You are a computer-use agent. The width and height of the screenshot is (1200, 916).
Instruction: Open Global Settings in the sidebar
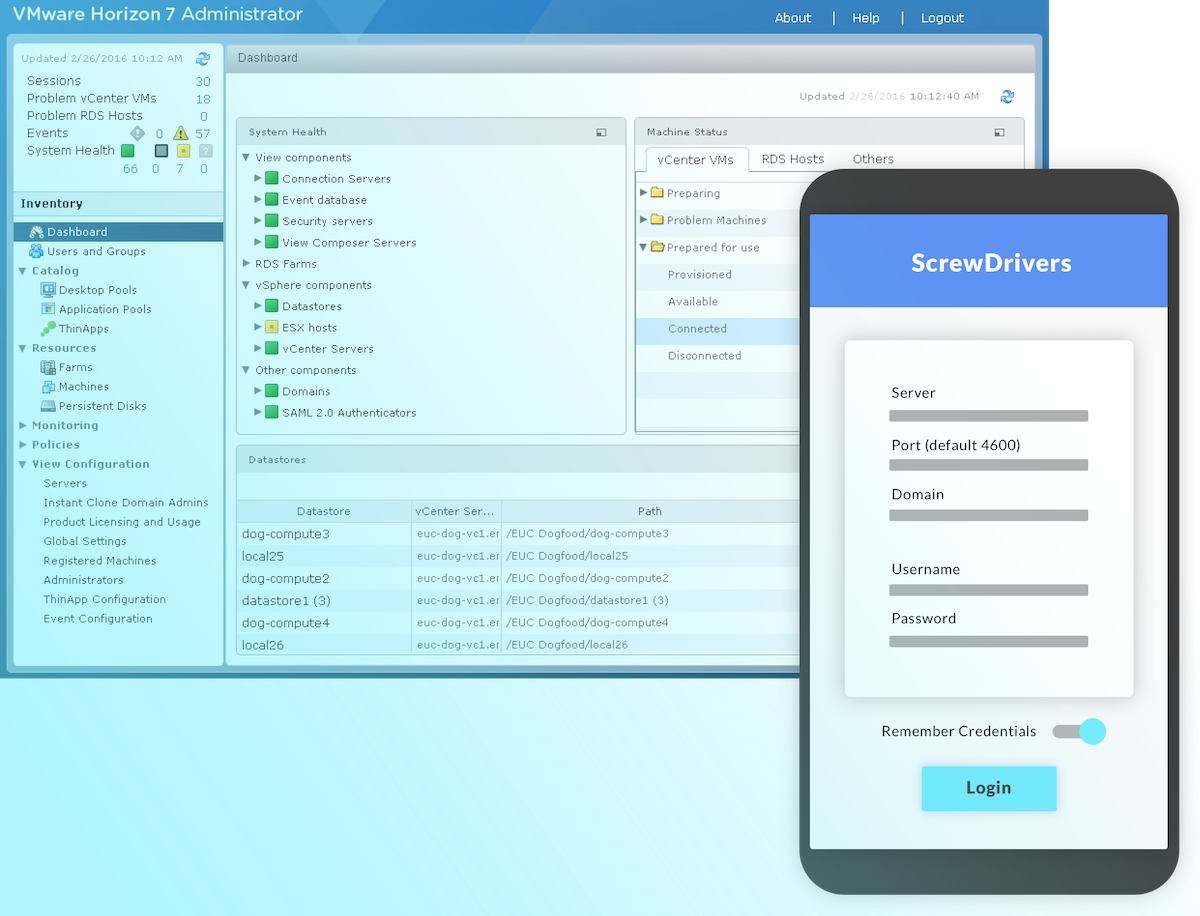pos(85,541)
